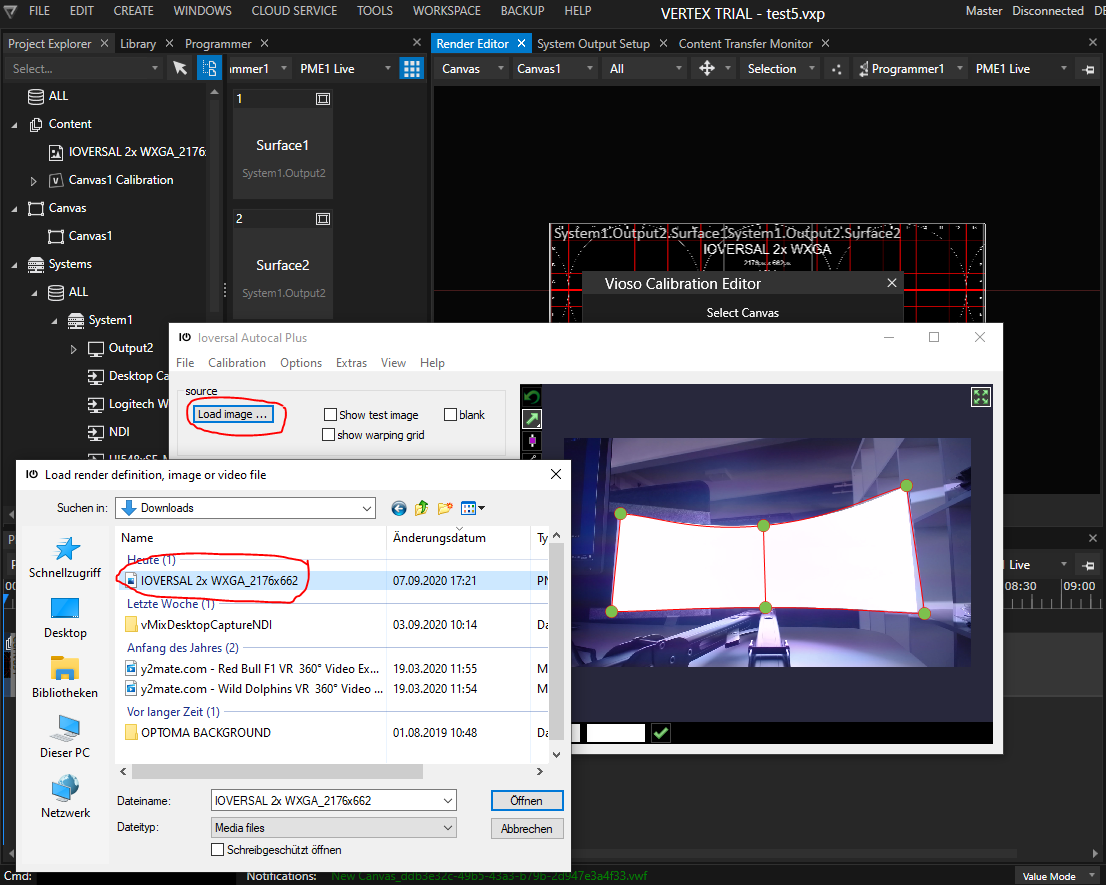Select the arrow pointer tool in Project Explorer
Image resolution: width=1106 pixels, height=885 pixels.
click(x=180, y=68)
